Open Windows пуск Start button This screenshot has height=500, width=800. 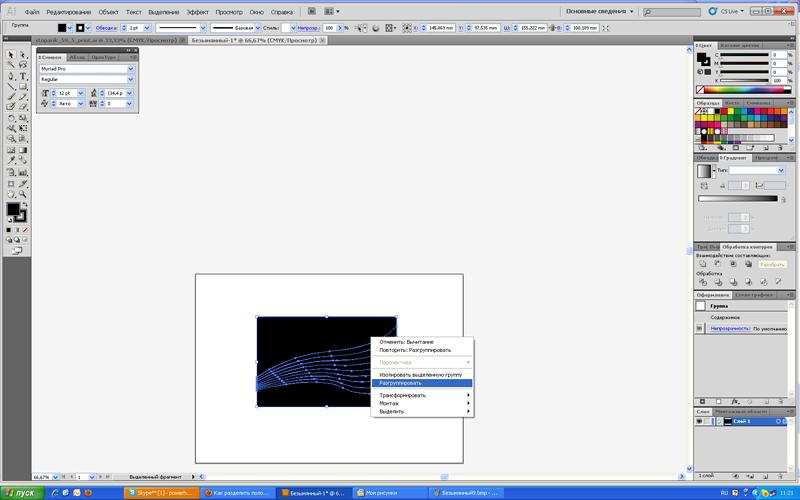tap(22, 493)
